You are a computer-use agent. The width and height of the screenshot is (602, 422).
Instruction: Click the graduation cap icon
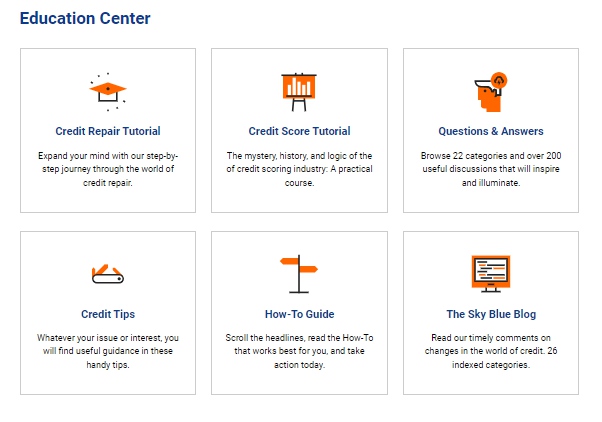(x=108, y=92)
